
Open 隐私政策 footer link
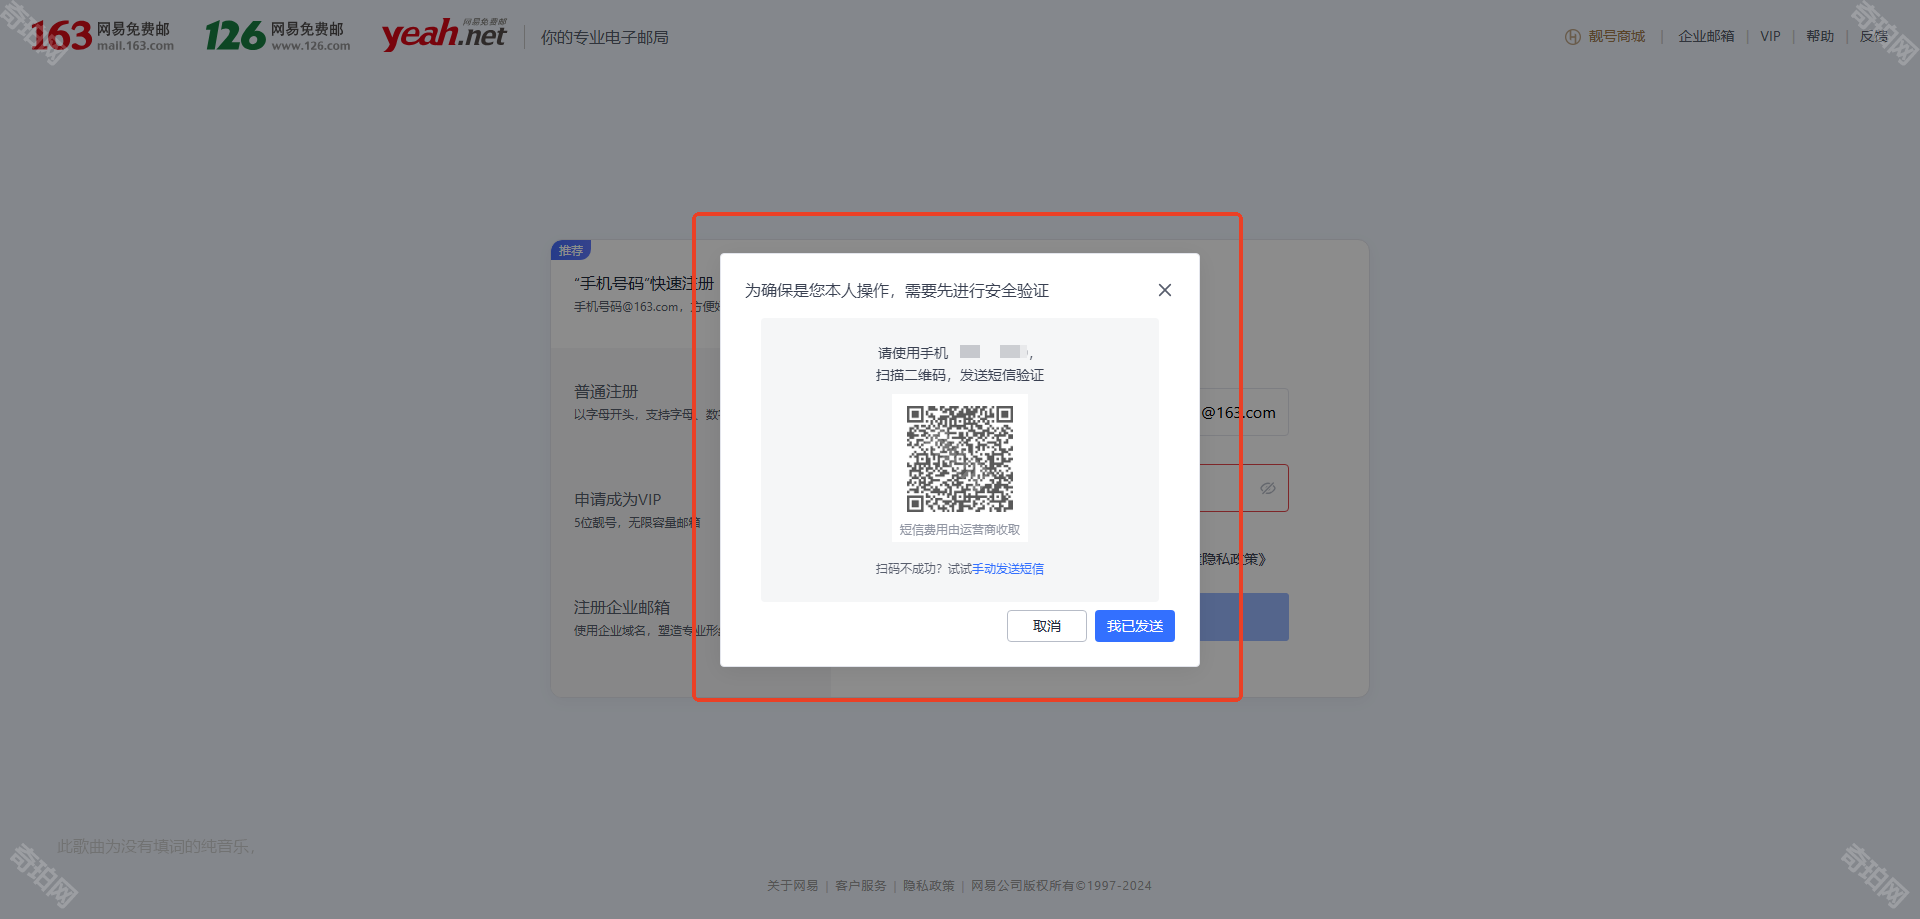pyautogui.click(x=928, y=886)
